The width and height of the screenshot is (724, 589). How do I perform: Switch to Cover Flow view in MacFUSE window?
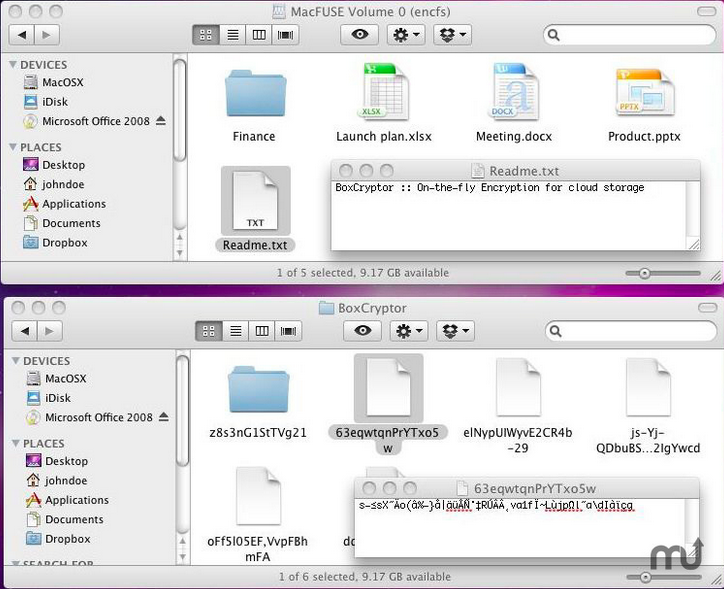click(x=286, y=35)
